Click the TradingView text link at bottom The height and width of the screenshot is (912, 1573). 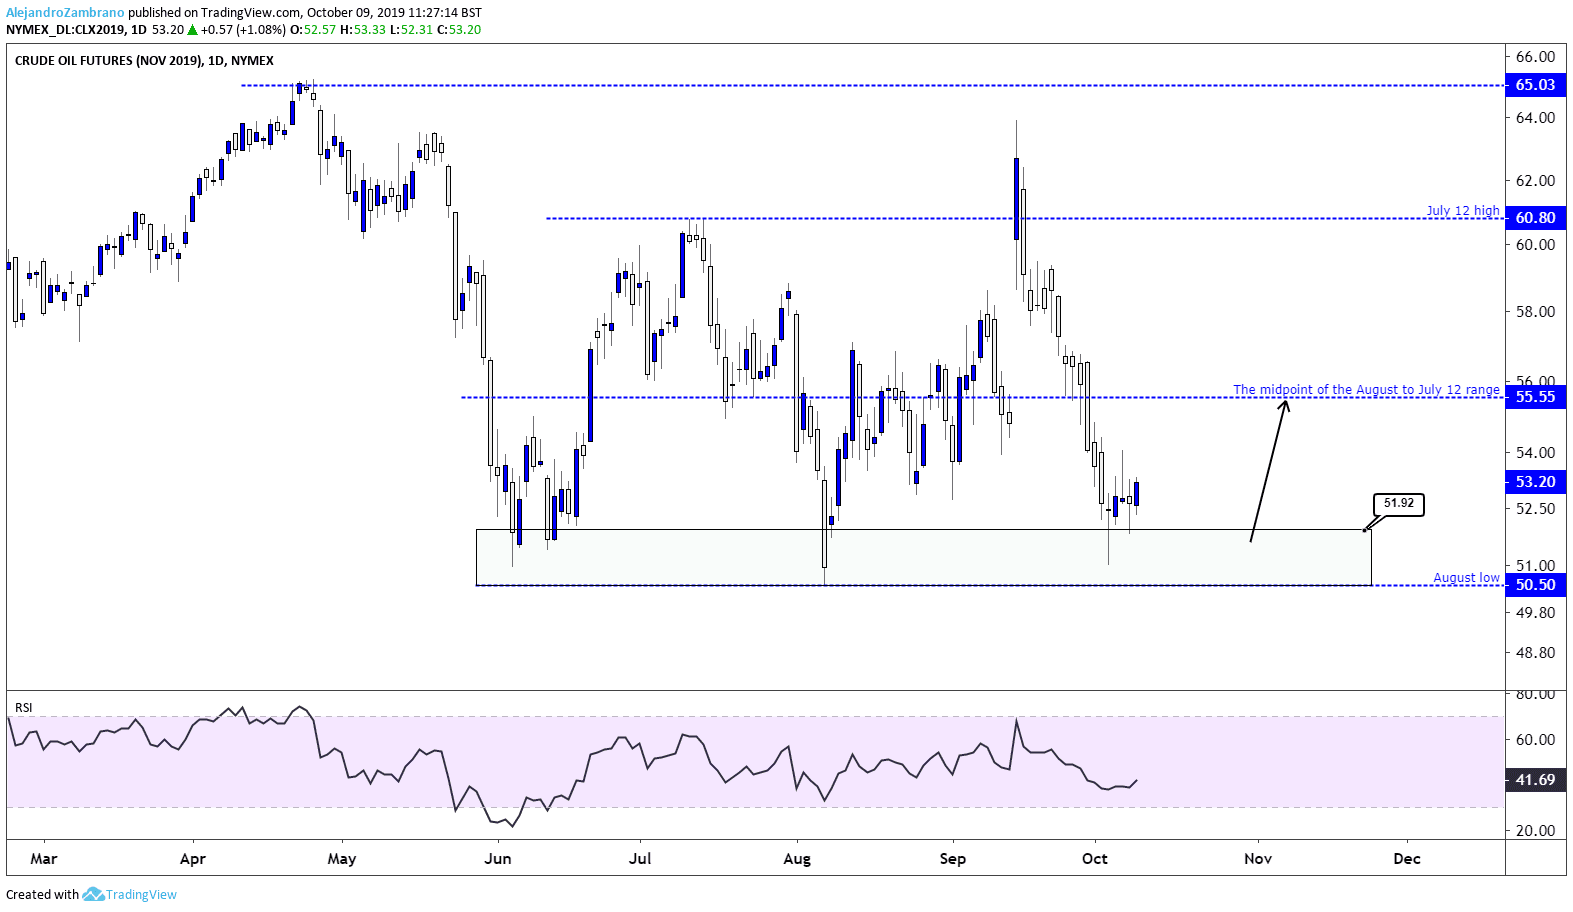141,895
